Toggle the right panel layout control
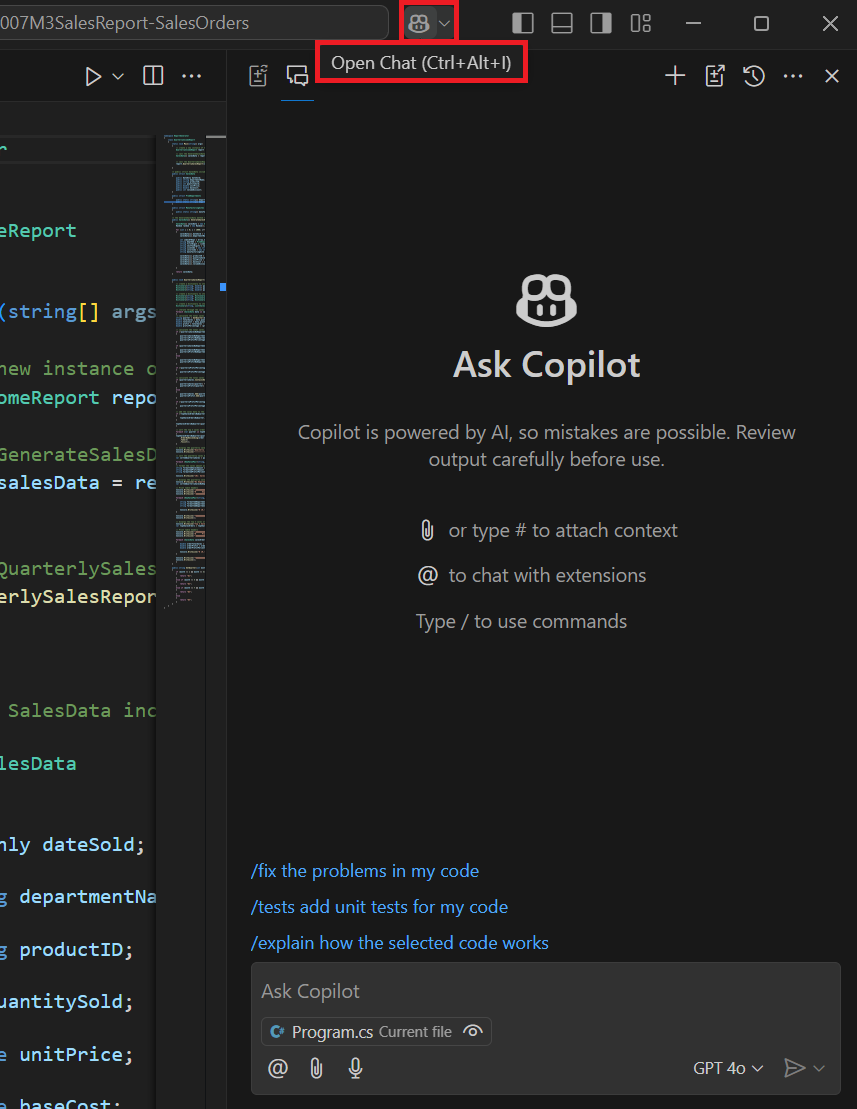This screenshot has width=857, height=1109. click(x=601, y=22)
